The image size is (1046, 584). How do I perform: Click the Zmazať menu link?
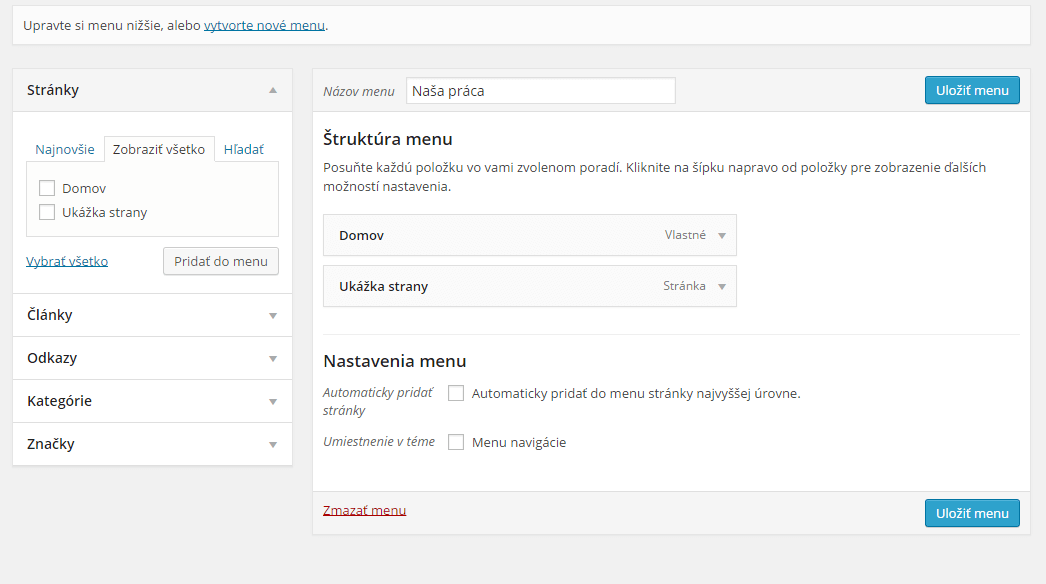[x=364, y=511]
